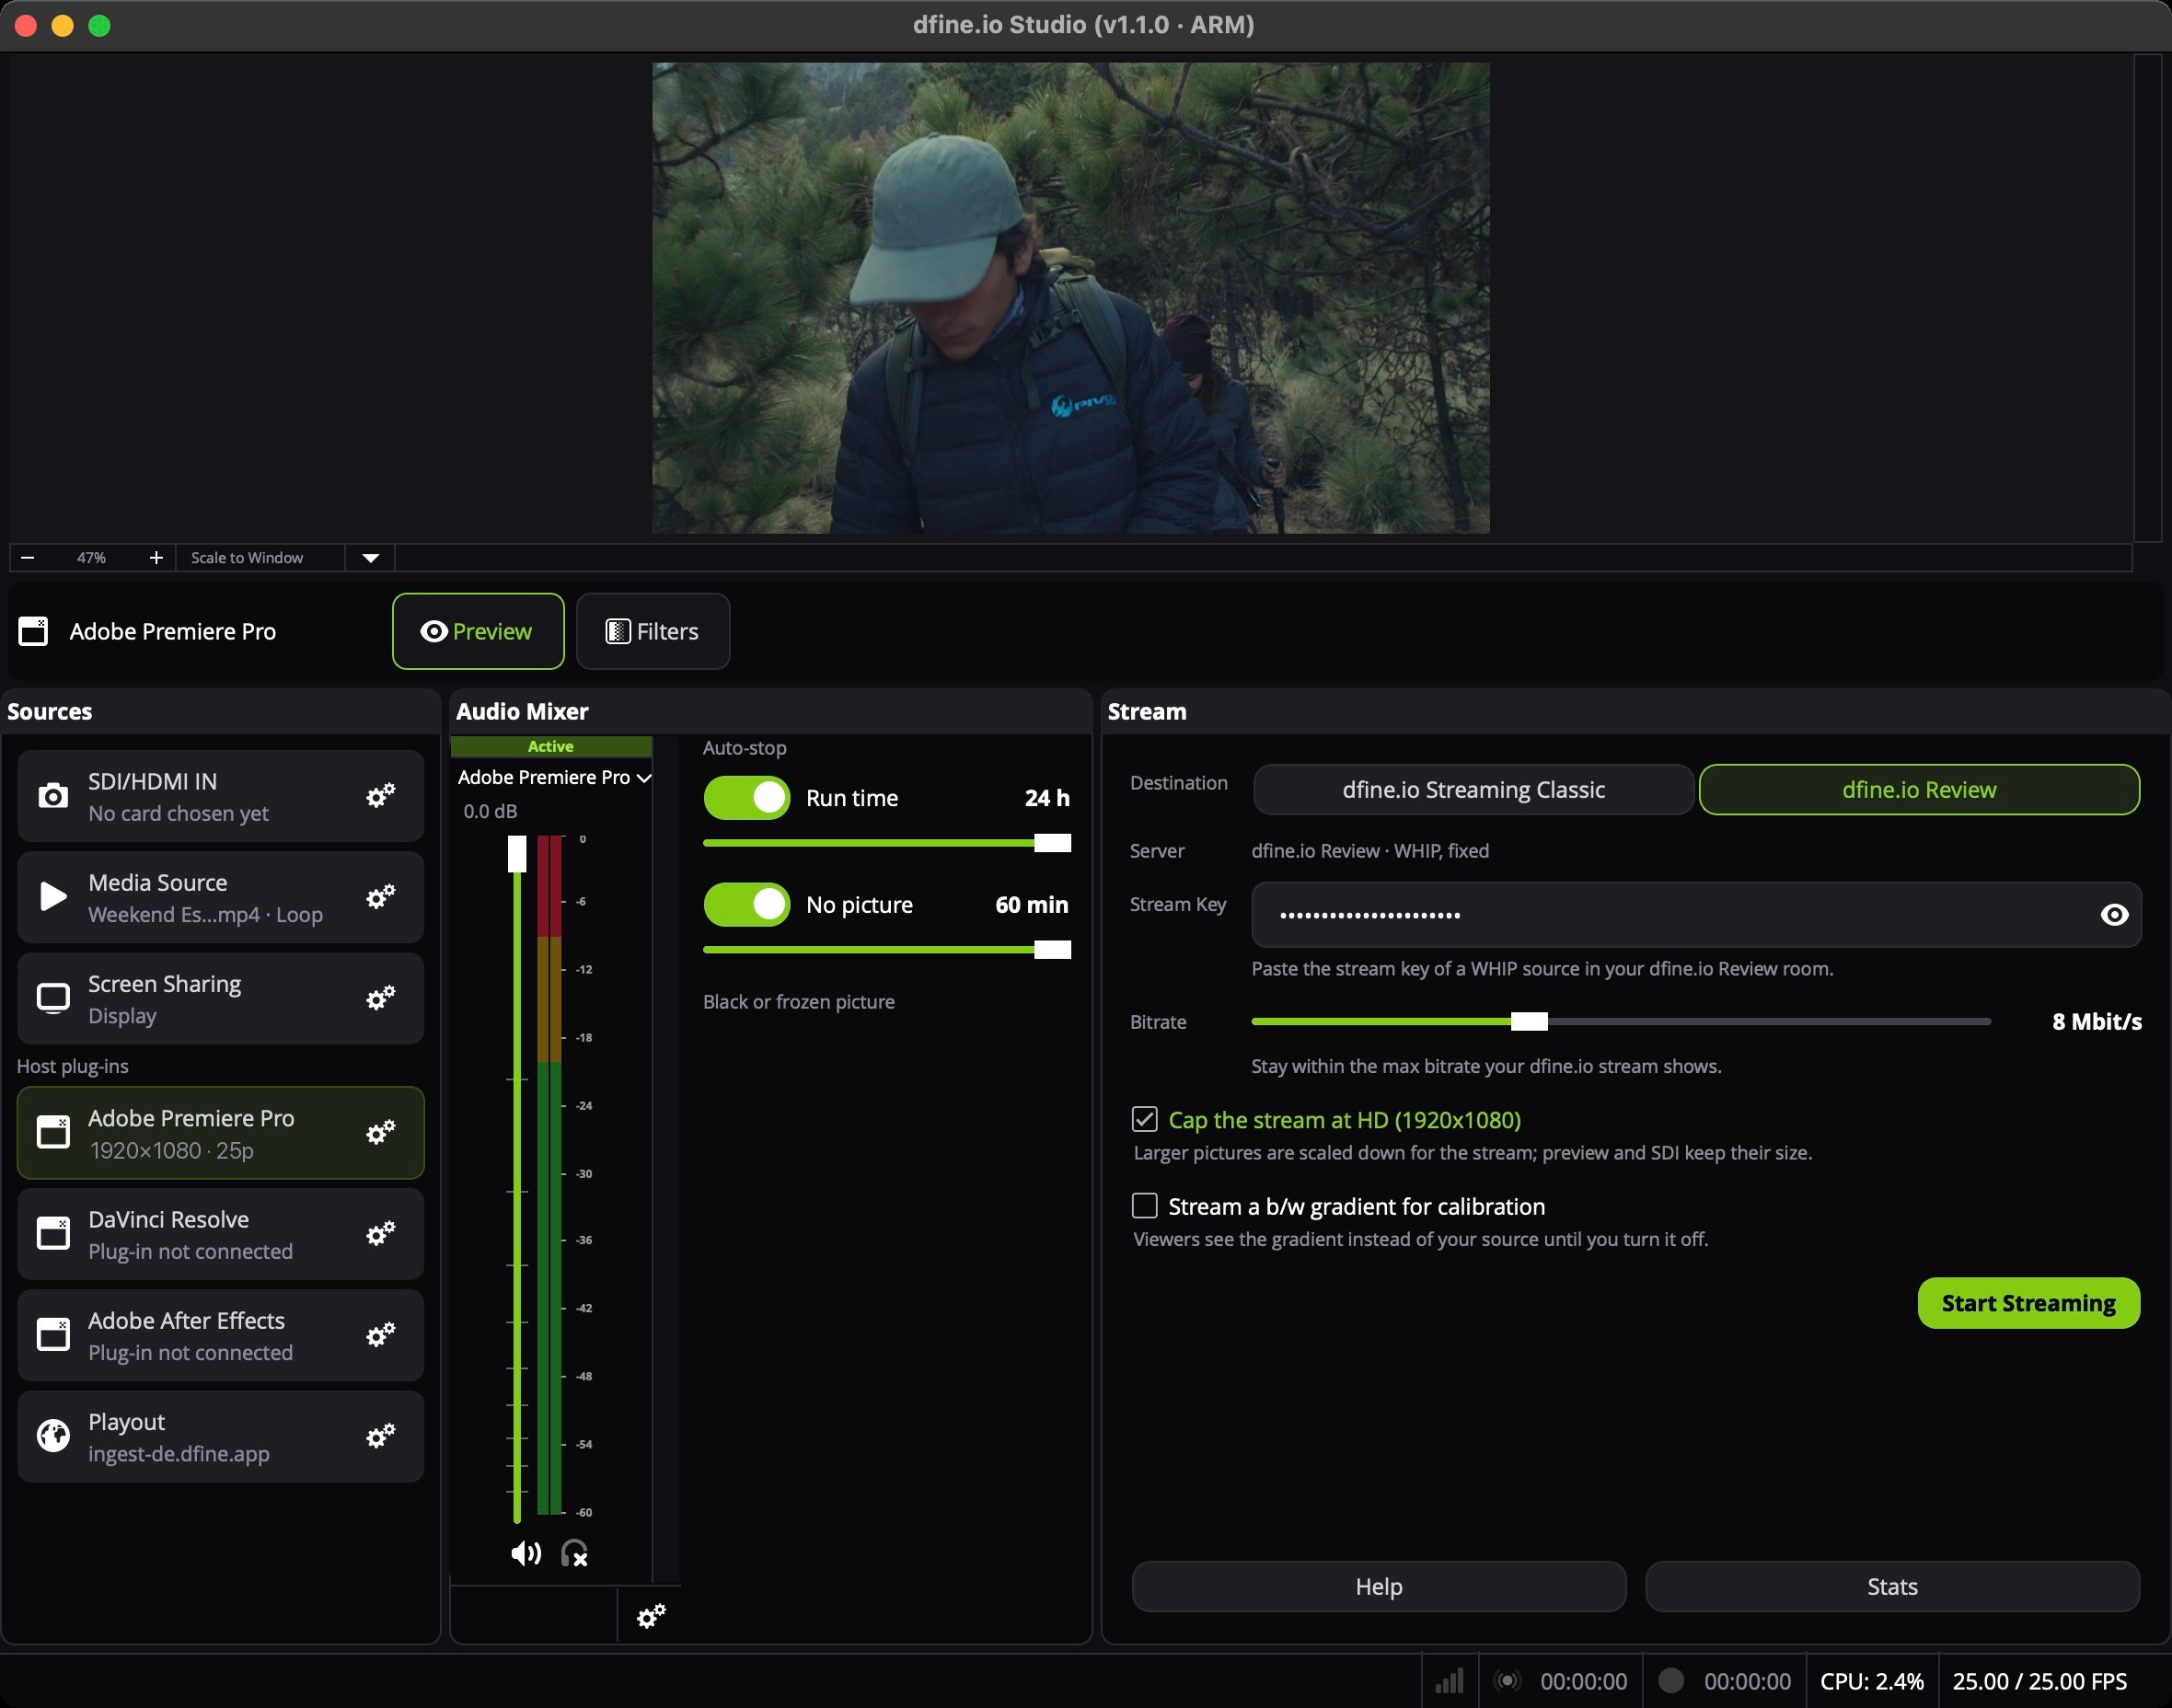
Task: Uncheck Cap the stream at HD checkbox
Action: click(1145, 1119)
